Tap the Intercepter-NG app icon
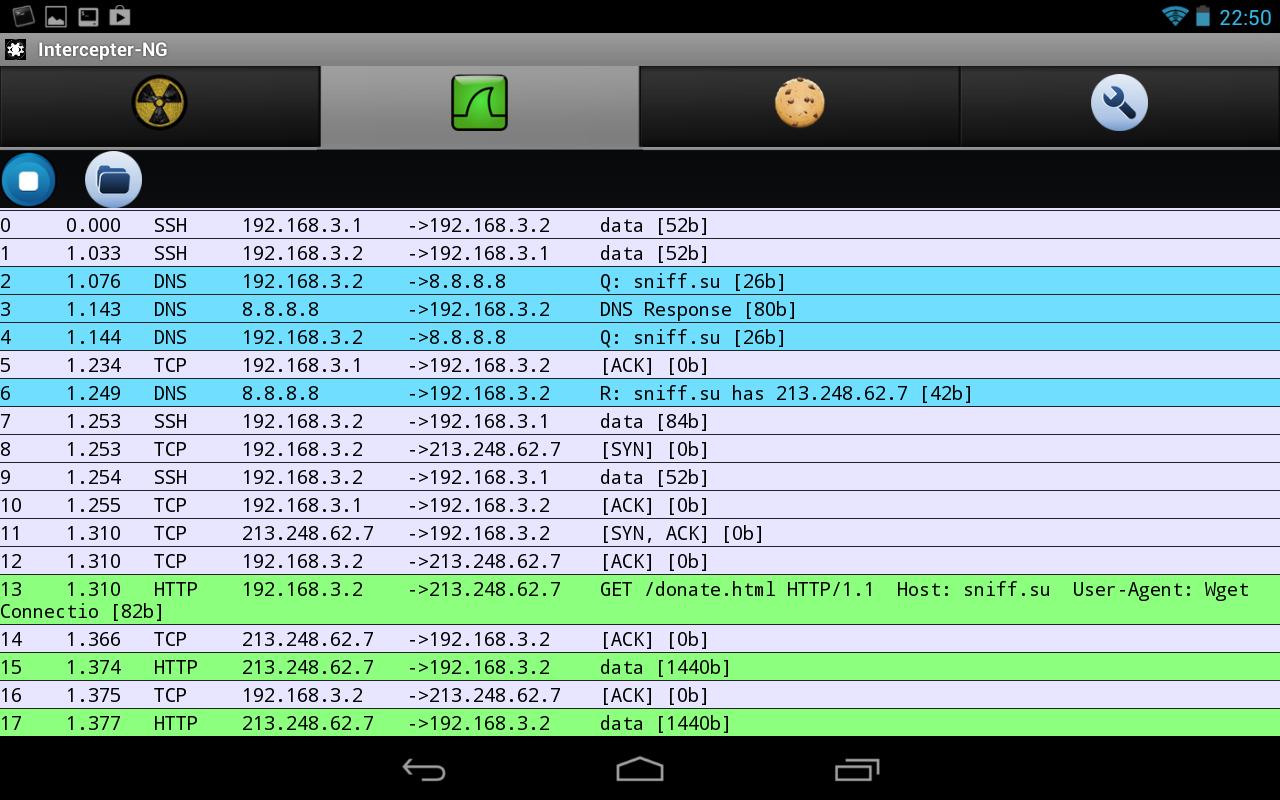The image size is (1280, 800). (14, 49)
